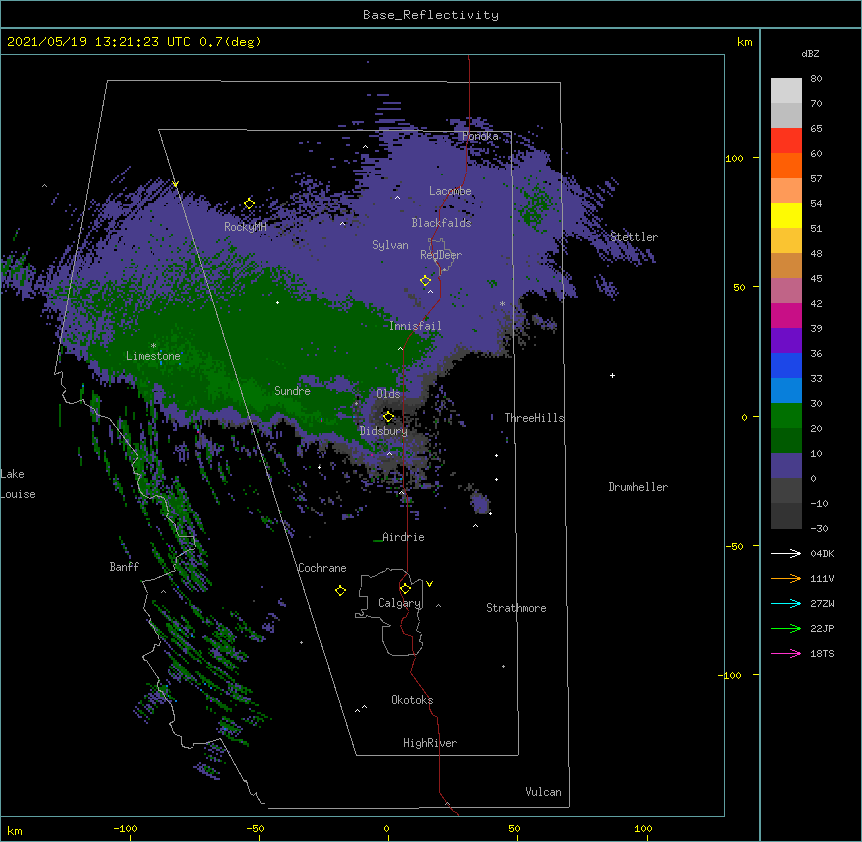862x842 pixels.
Task: Pick the royal blue 36 dBZ swatch
Action: (786, 365)
